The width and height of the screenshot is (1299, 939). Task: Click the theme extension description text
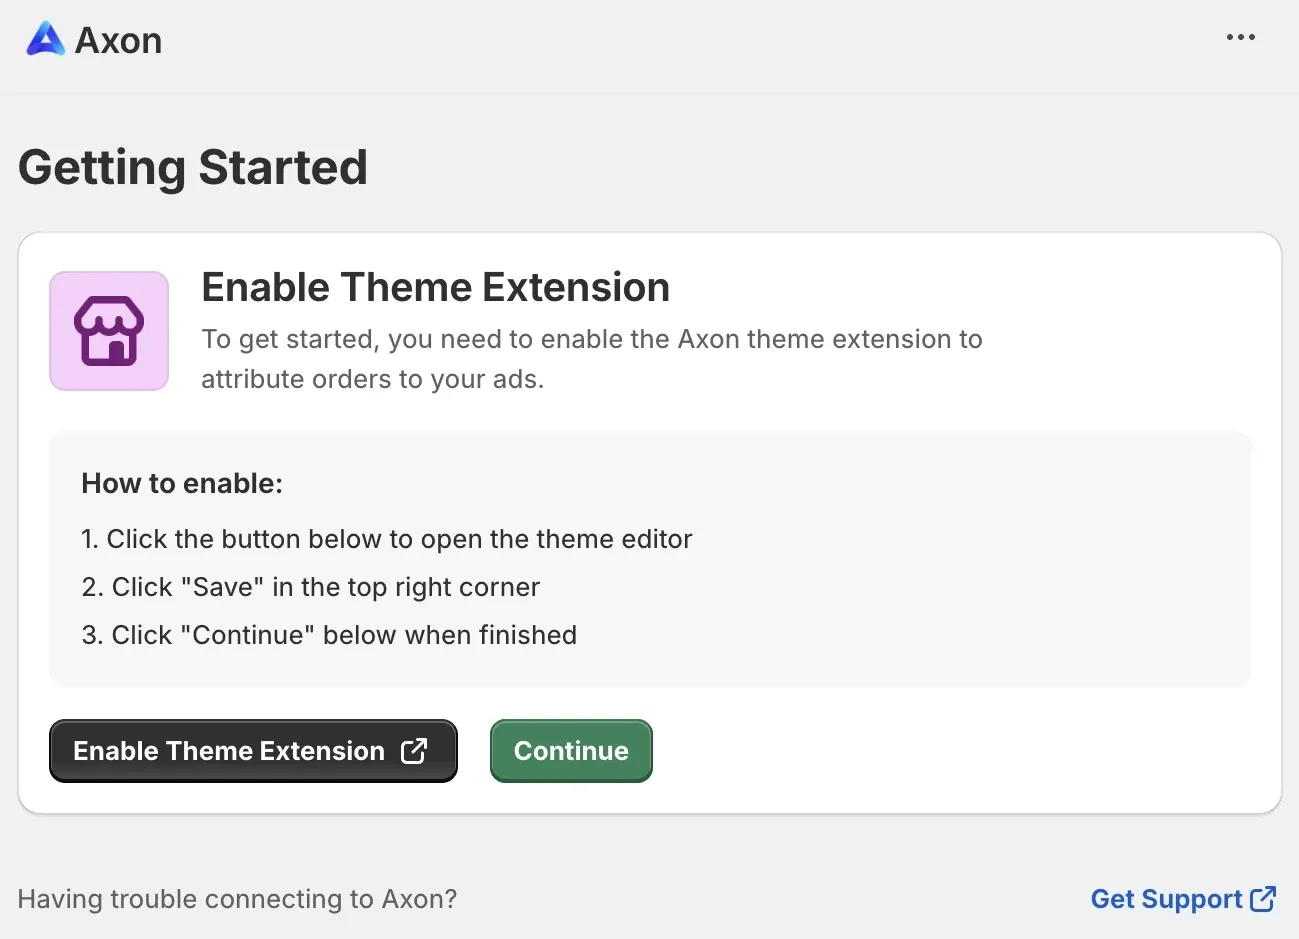[x=591, y=358]
